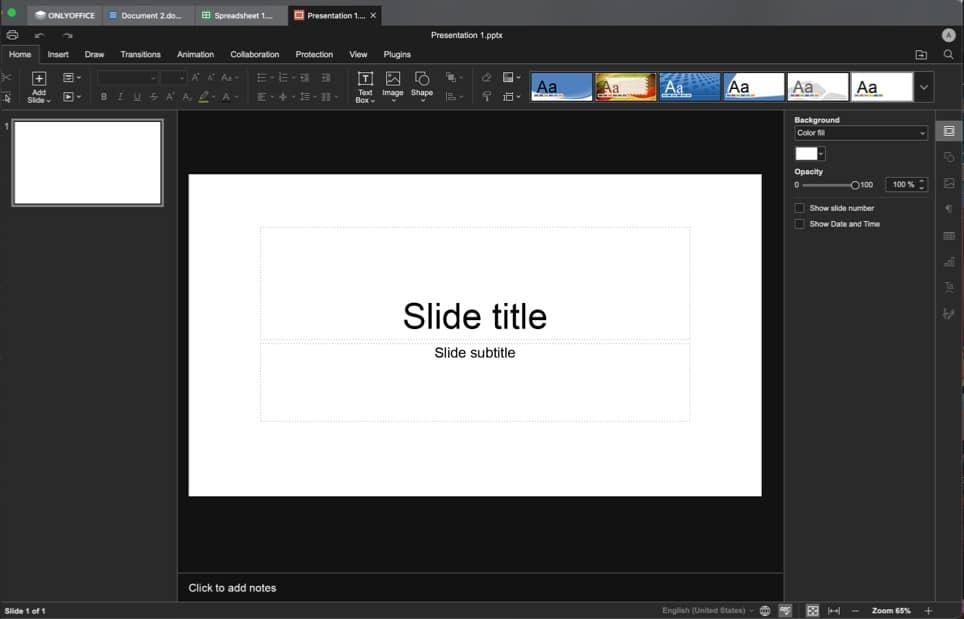Open the Change slide layout dropdown
Screen dimensions: 964x619
(x=72, y=77)
